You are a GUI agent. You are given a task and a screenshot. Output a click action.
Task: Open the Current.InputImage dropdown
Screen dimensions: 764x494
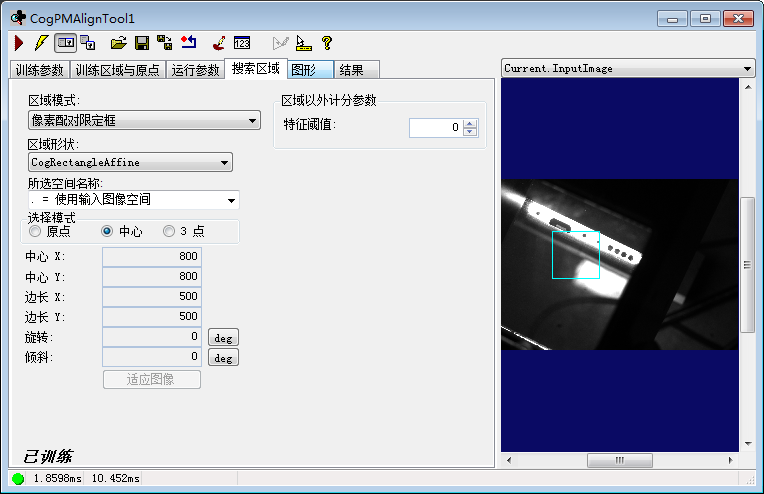click(628, 69)
